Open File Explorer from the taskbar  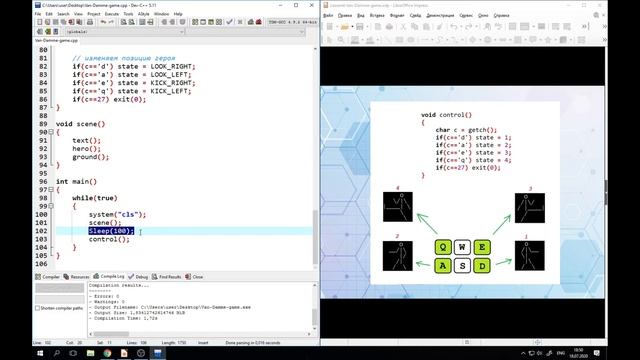click(x=91, y=353)
